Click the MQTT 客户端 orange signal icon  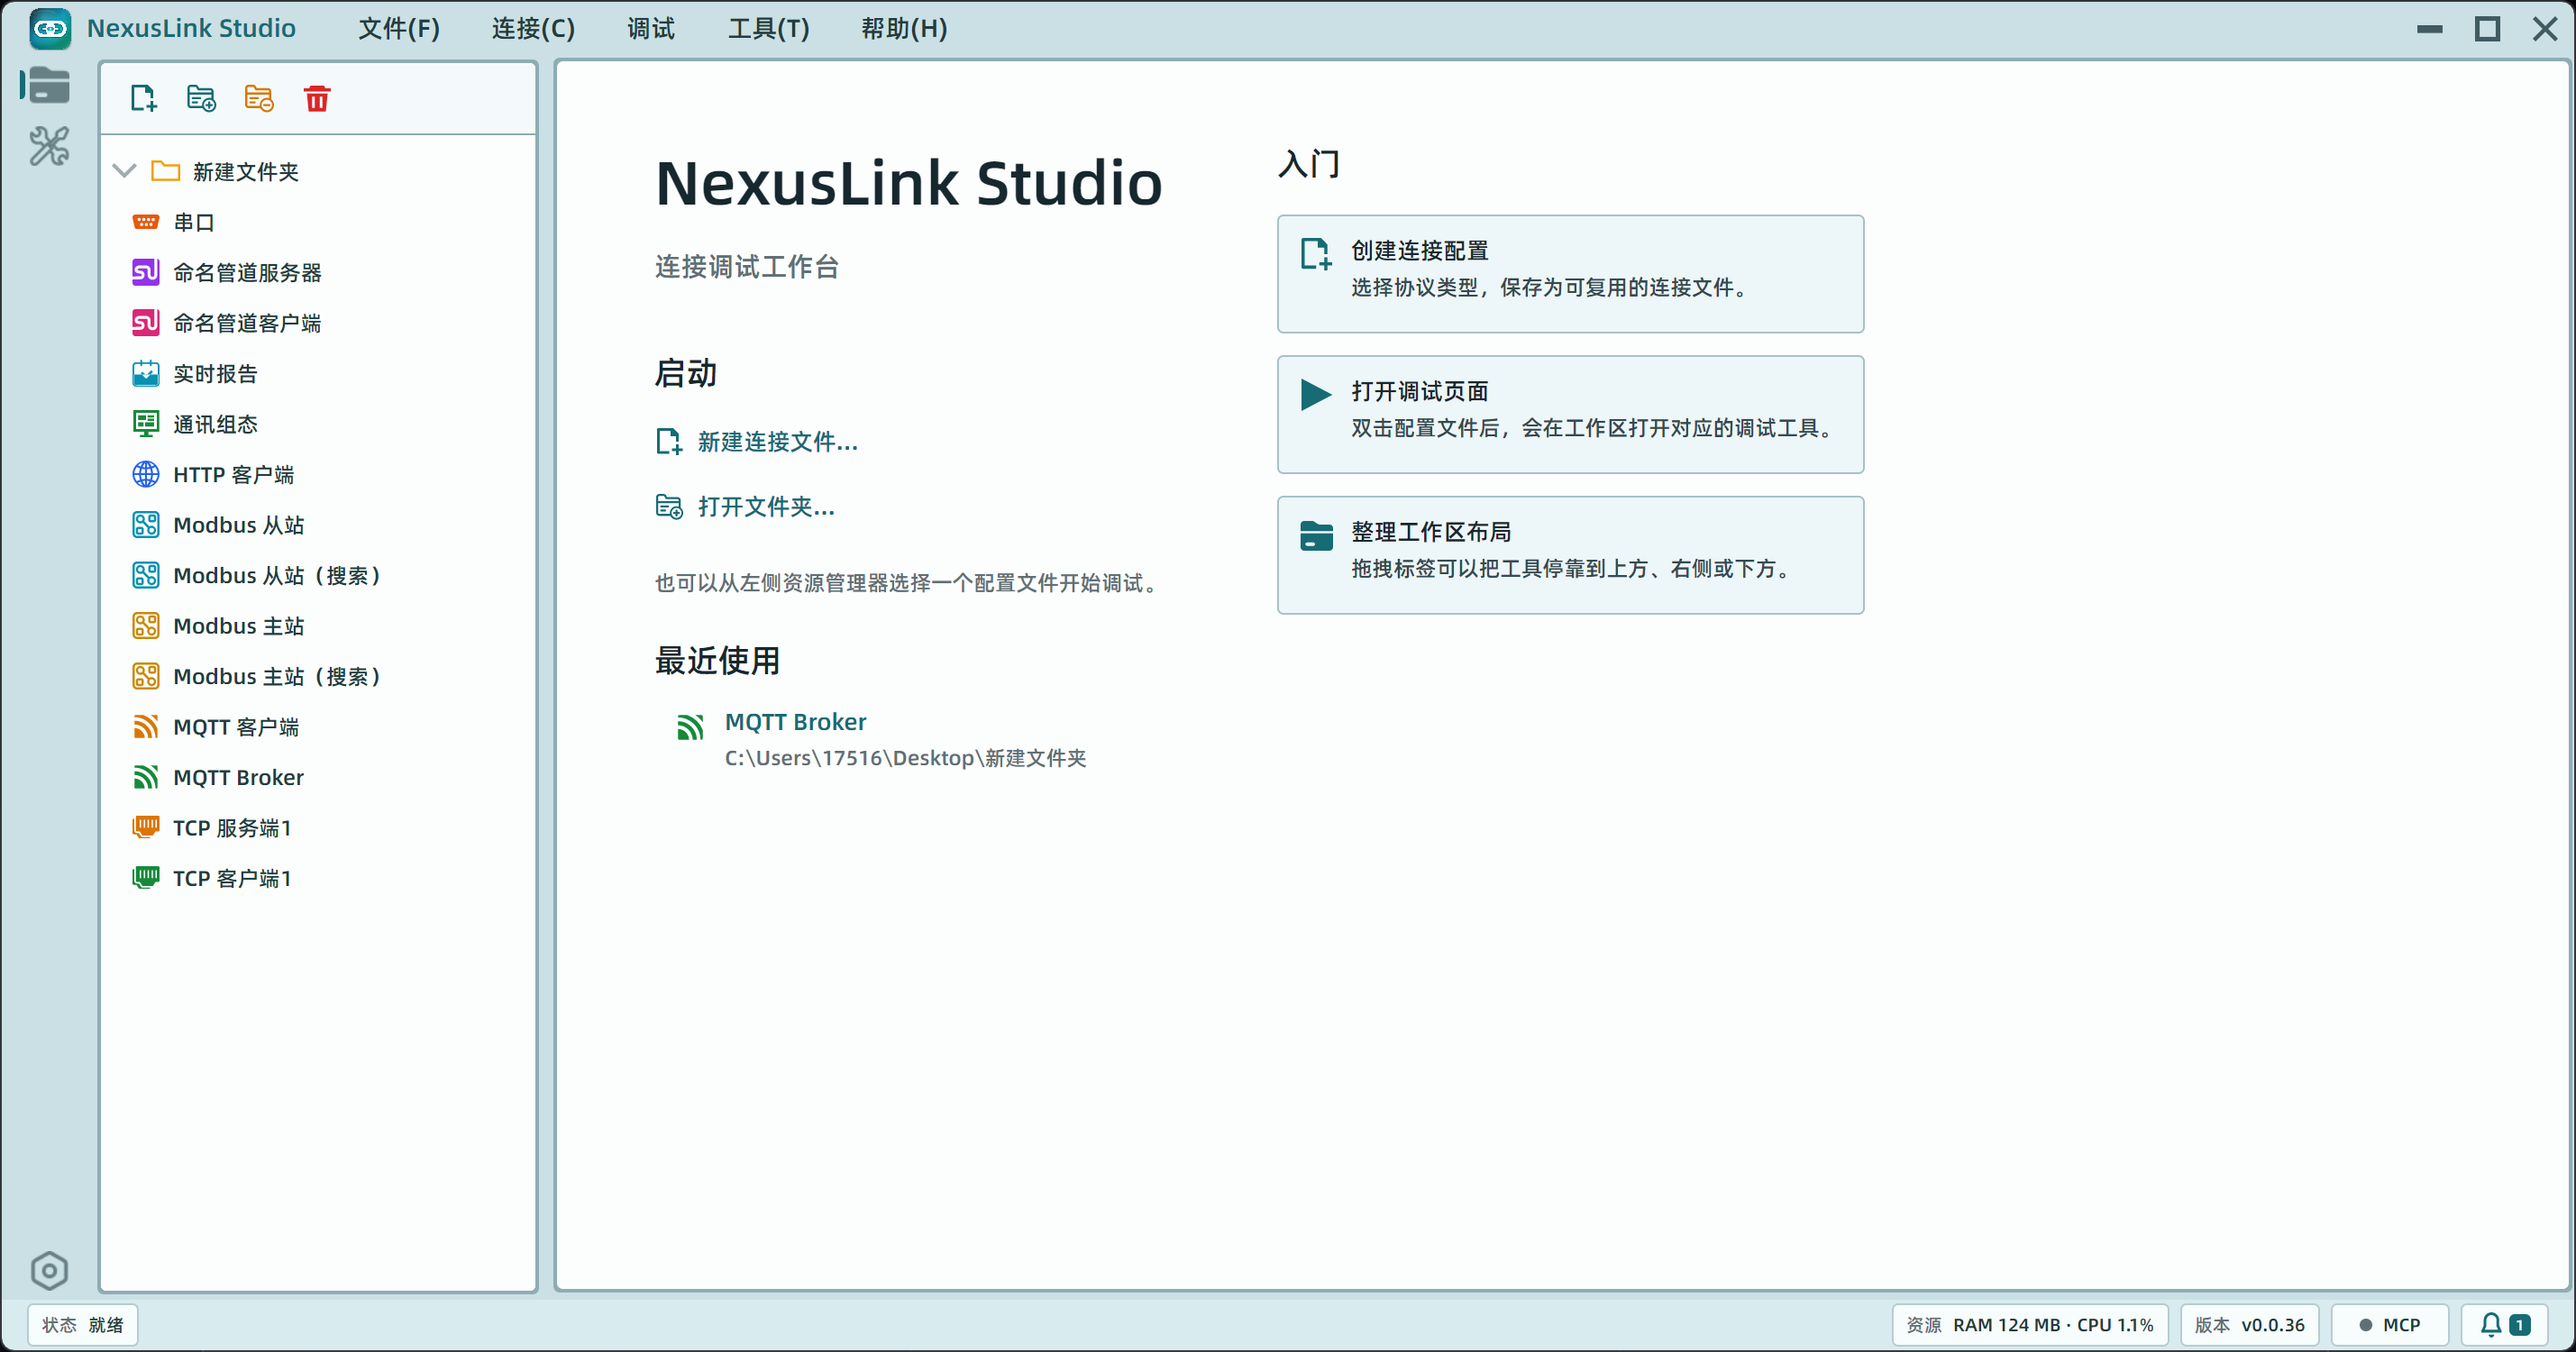(146, 726)
